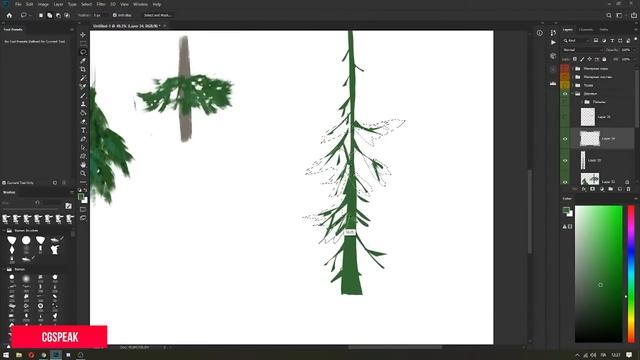
Task: Open the search icon at top right
Action: [609, 15]
